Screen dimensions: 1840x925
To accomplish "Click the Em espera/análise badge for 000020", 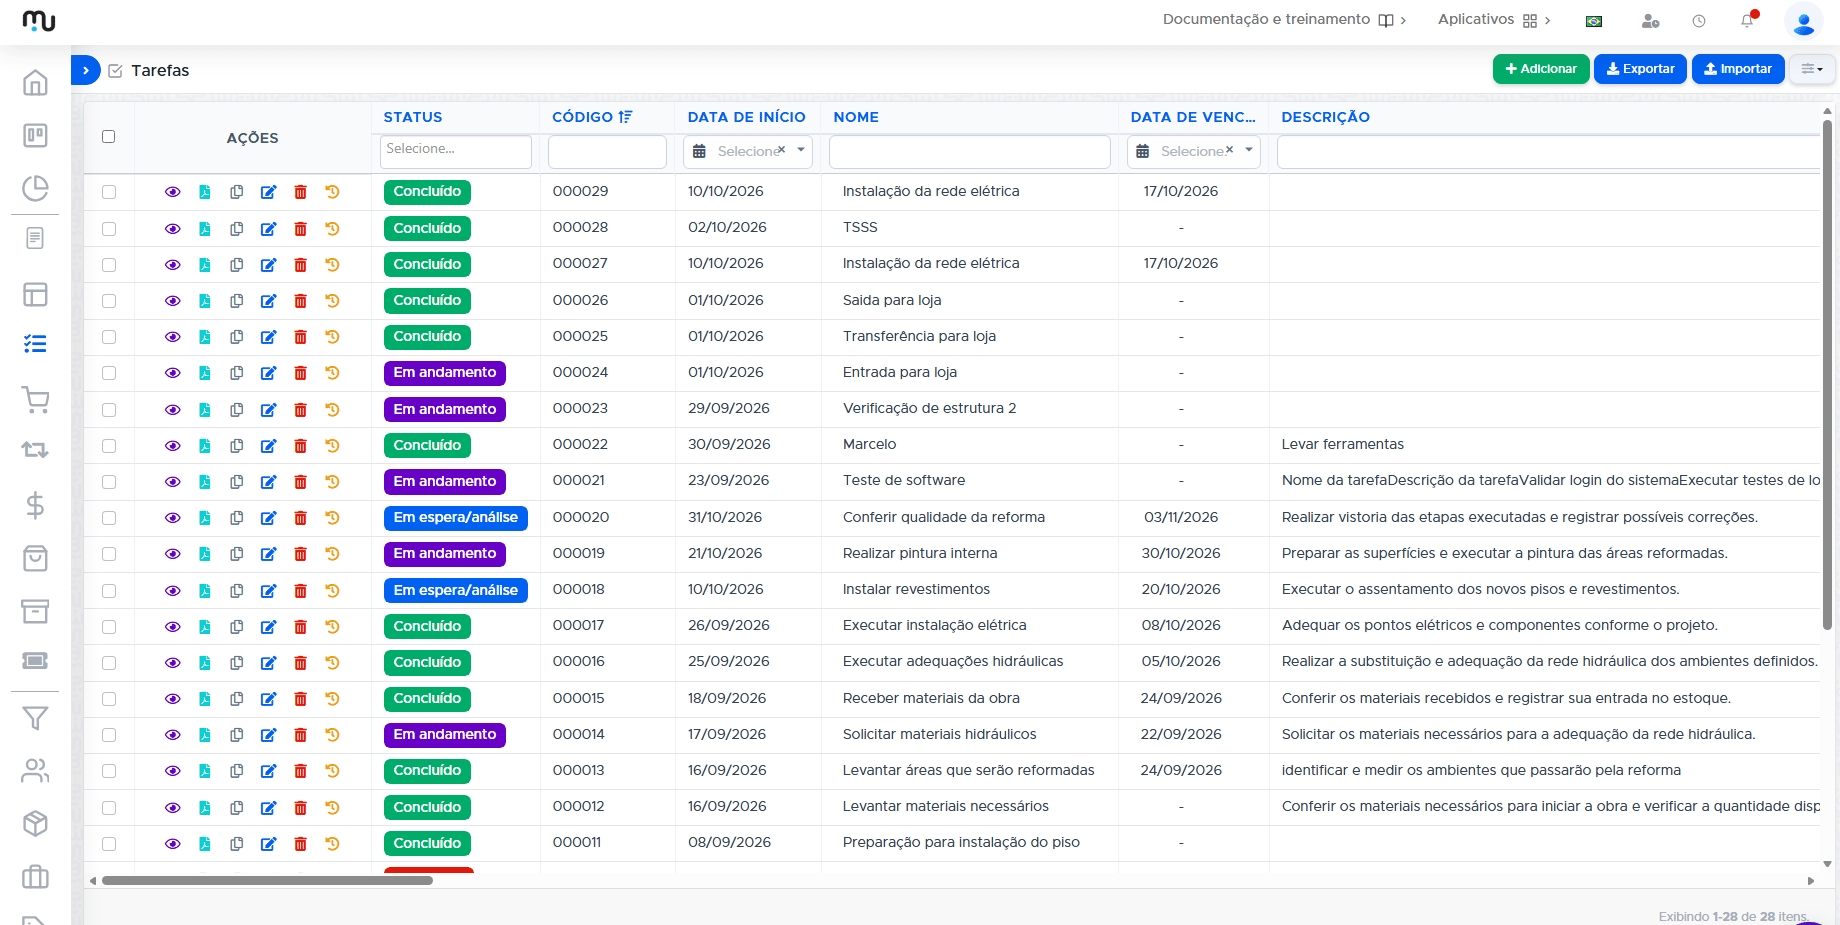I will pyautogui.click(x=455, y=518).
